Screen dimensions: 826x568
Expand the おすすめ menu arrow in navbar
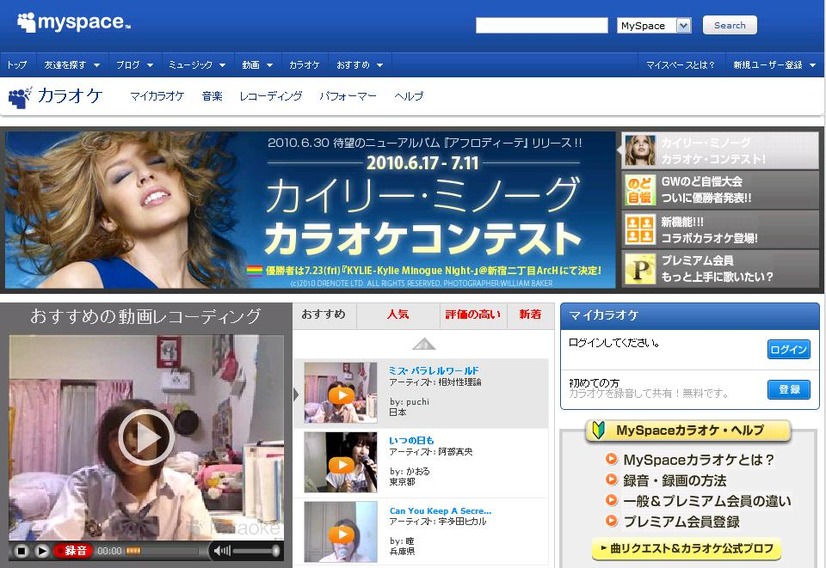(x=380, y=65)
